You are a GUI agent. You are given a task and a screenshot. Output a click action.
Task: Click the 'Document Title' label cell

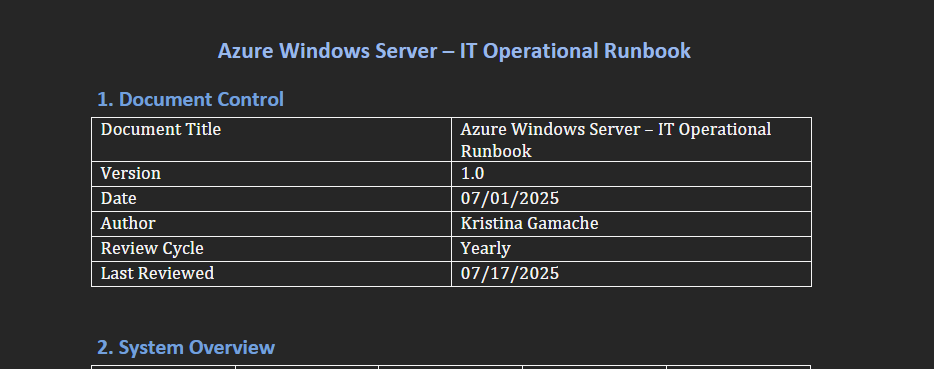[272, 139]
